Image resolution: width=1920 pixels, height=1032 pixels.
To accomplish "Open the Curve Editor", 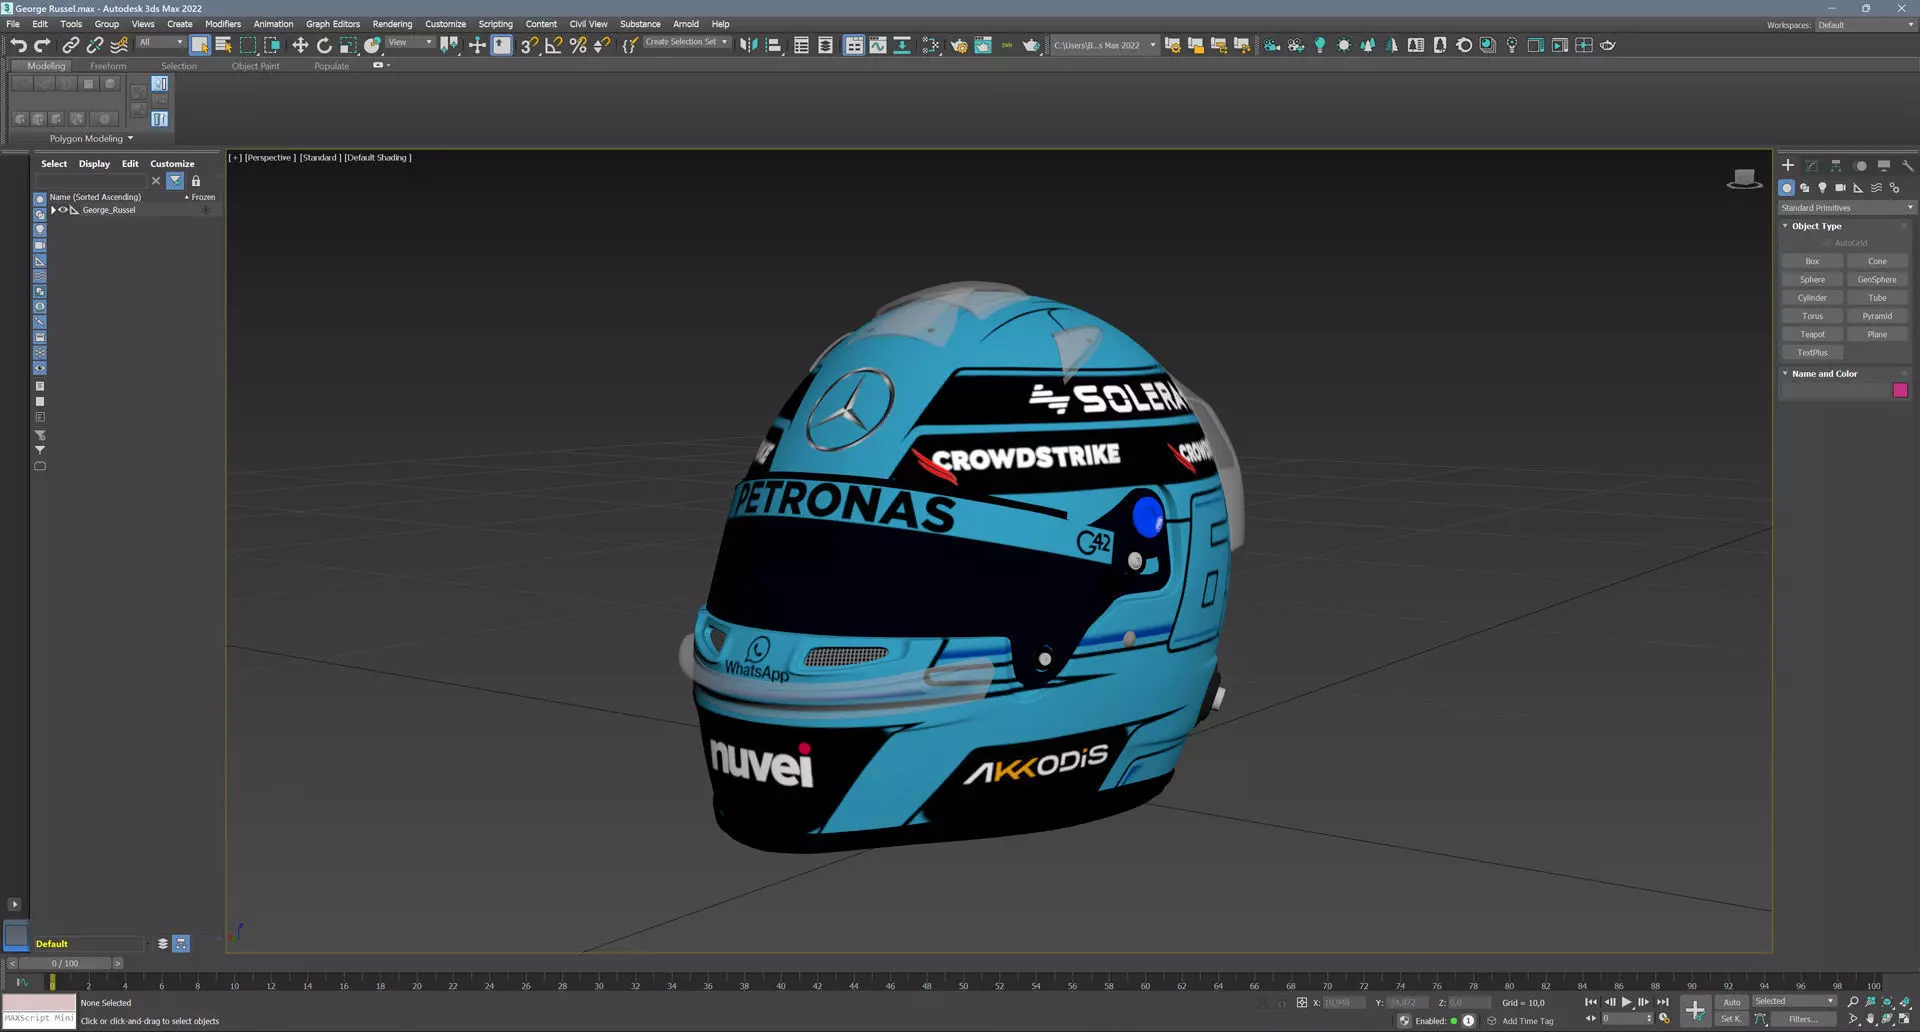I will coord(878,45).
